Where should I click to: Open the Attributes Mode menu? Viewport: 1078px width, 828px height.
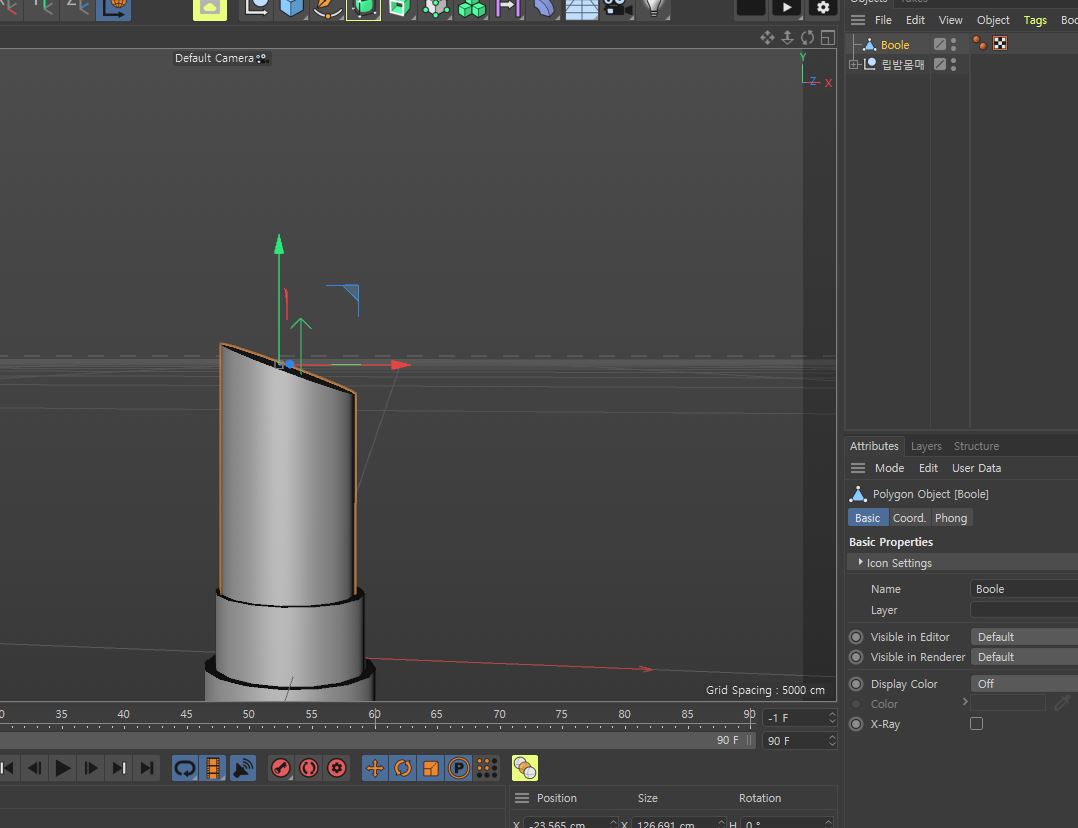pyautogui.click(x=889, y=468)
